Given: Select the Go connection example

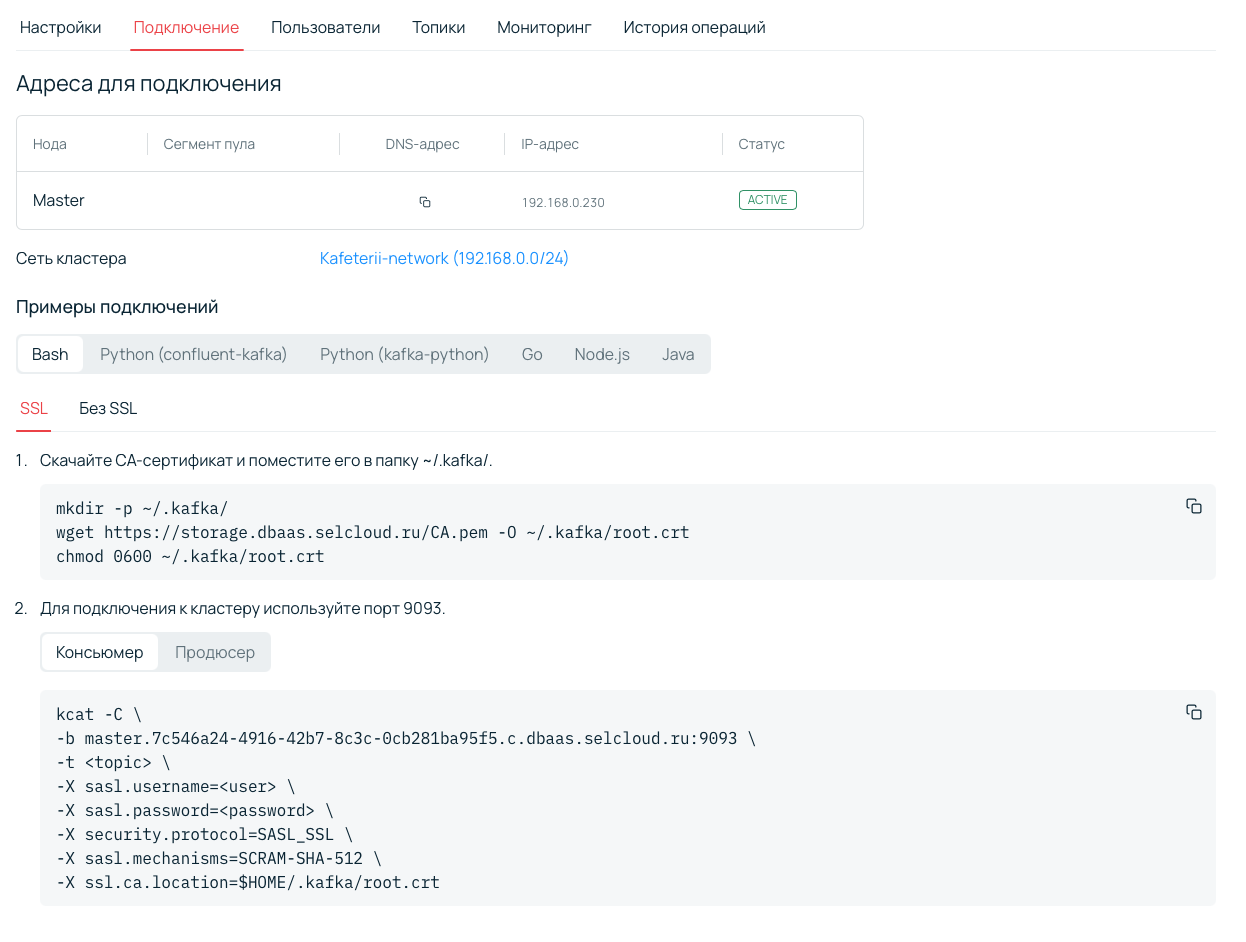Looking at the screenshot, I should coord(532,353).
